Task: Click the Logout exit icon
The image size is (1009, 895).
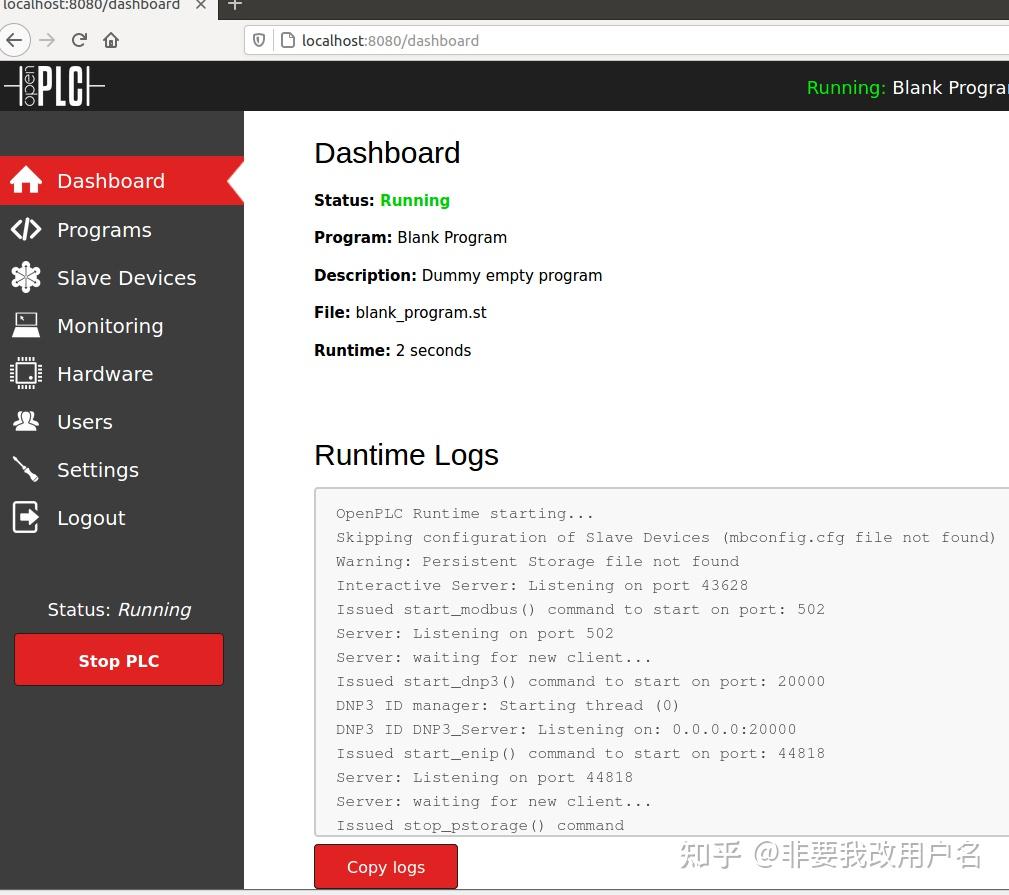Action: pos(26,517)
